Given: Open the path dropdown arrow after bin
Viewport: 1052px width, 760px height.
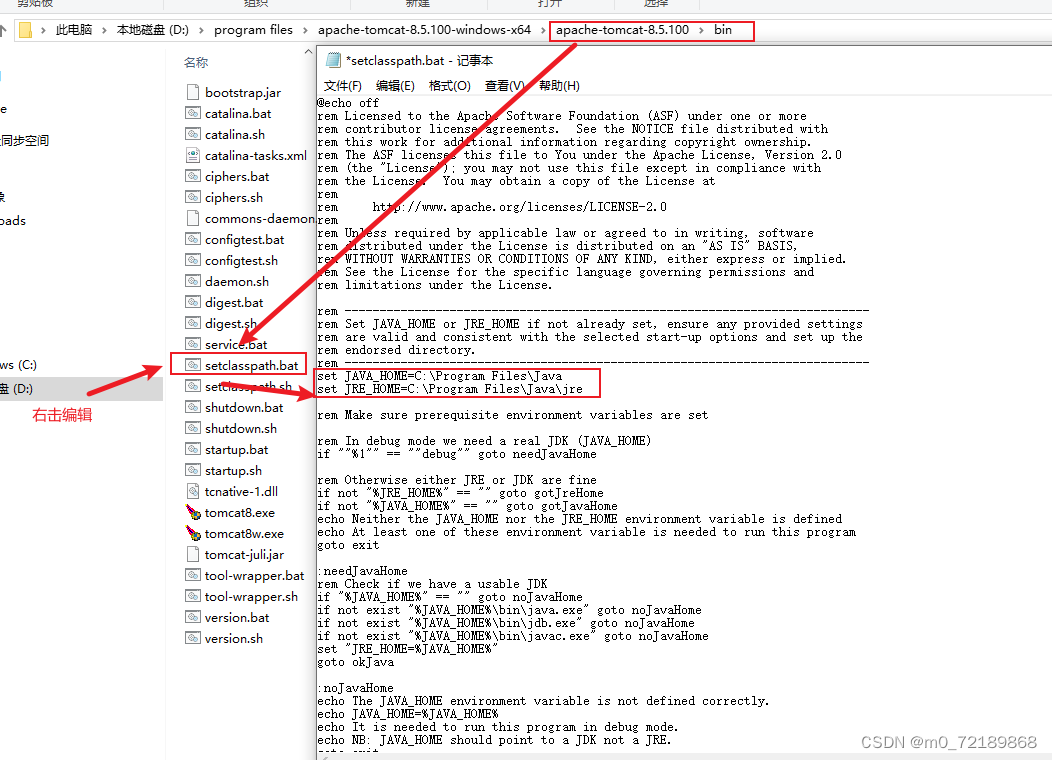Looking at the screenshot, I should (x=744, y=30).
